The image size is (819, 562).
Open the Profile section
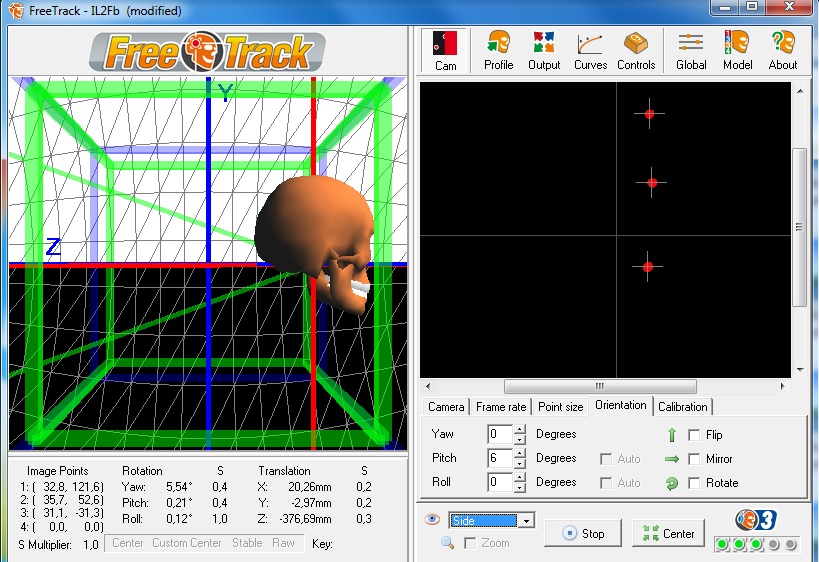click(498, 51)
